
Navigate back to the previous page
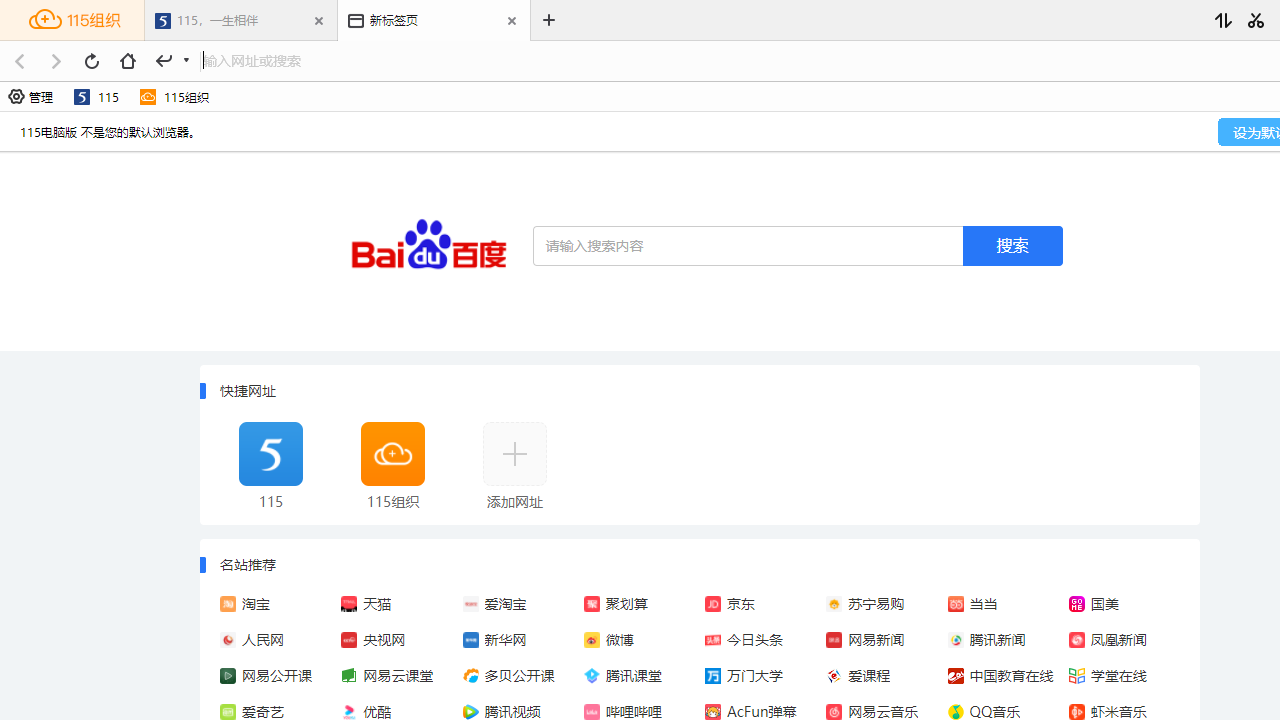point(20,61)
